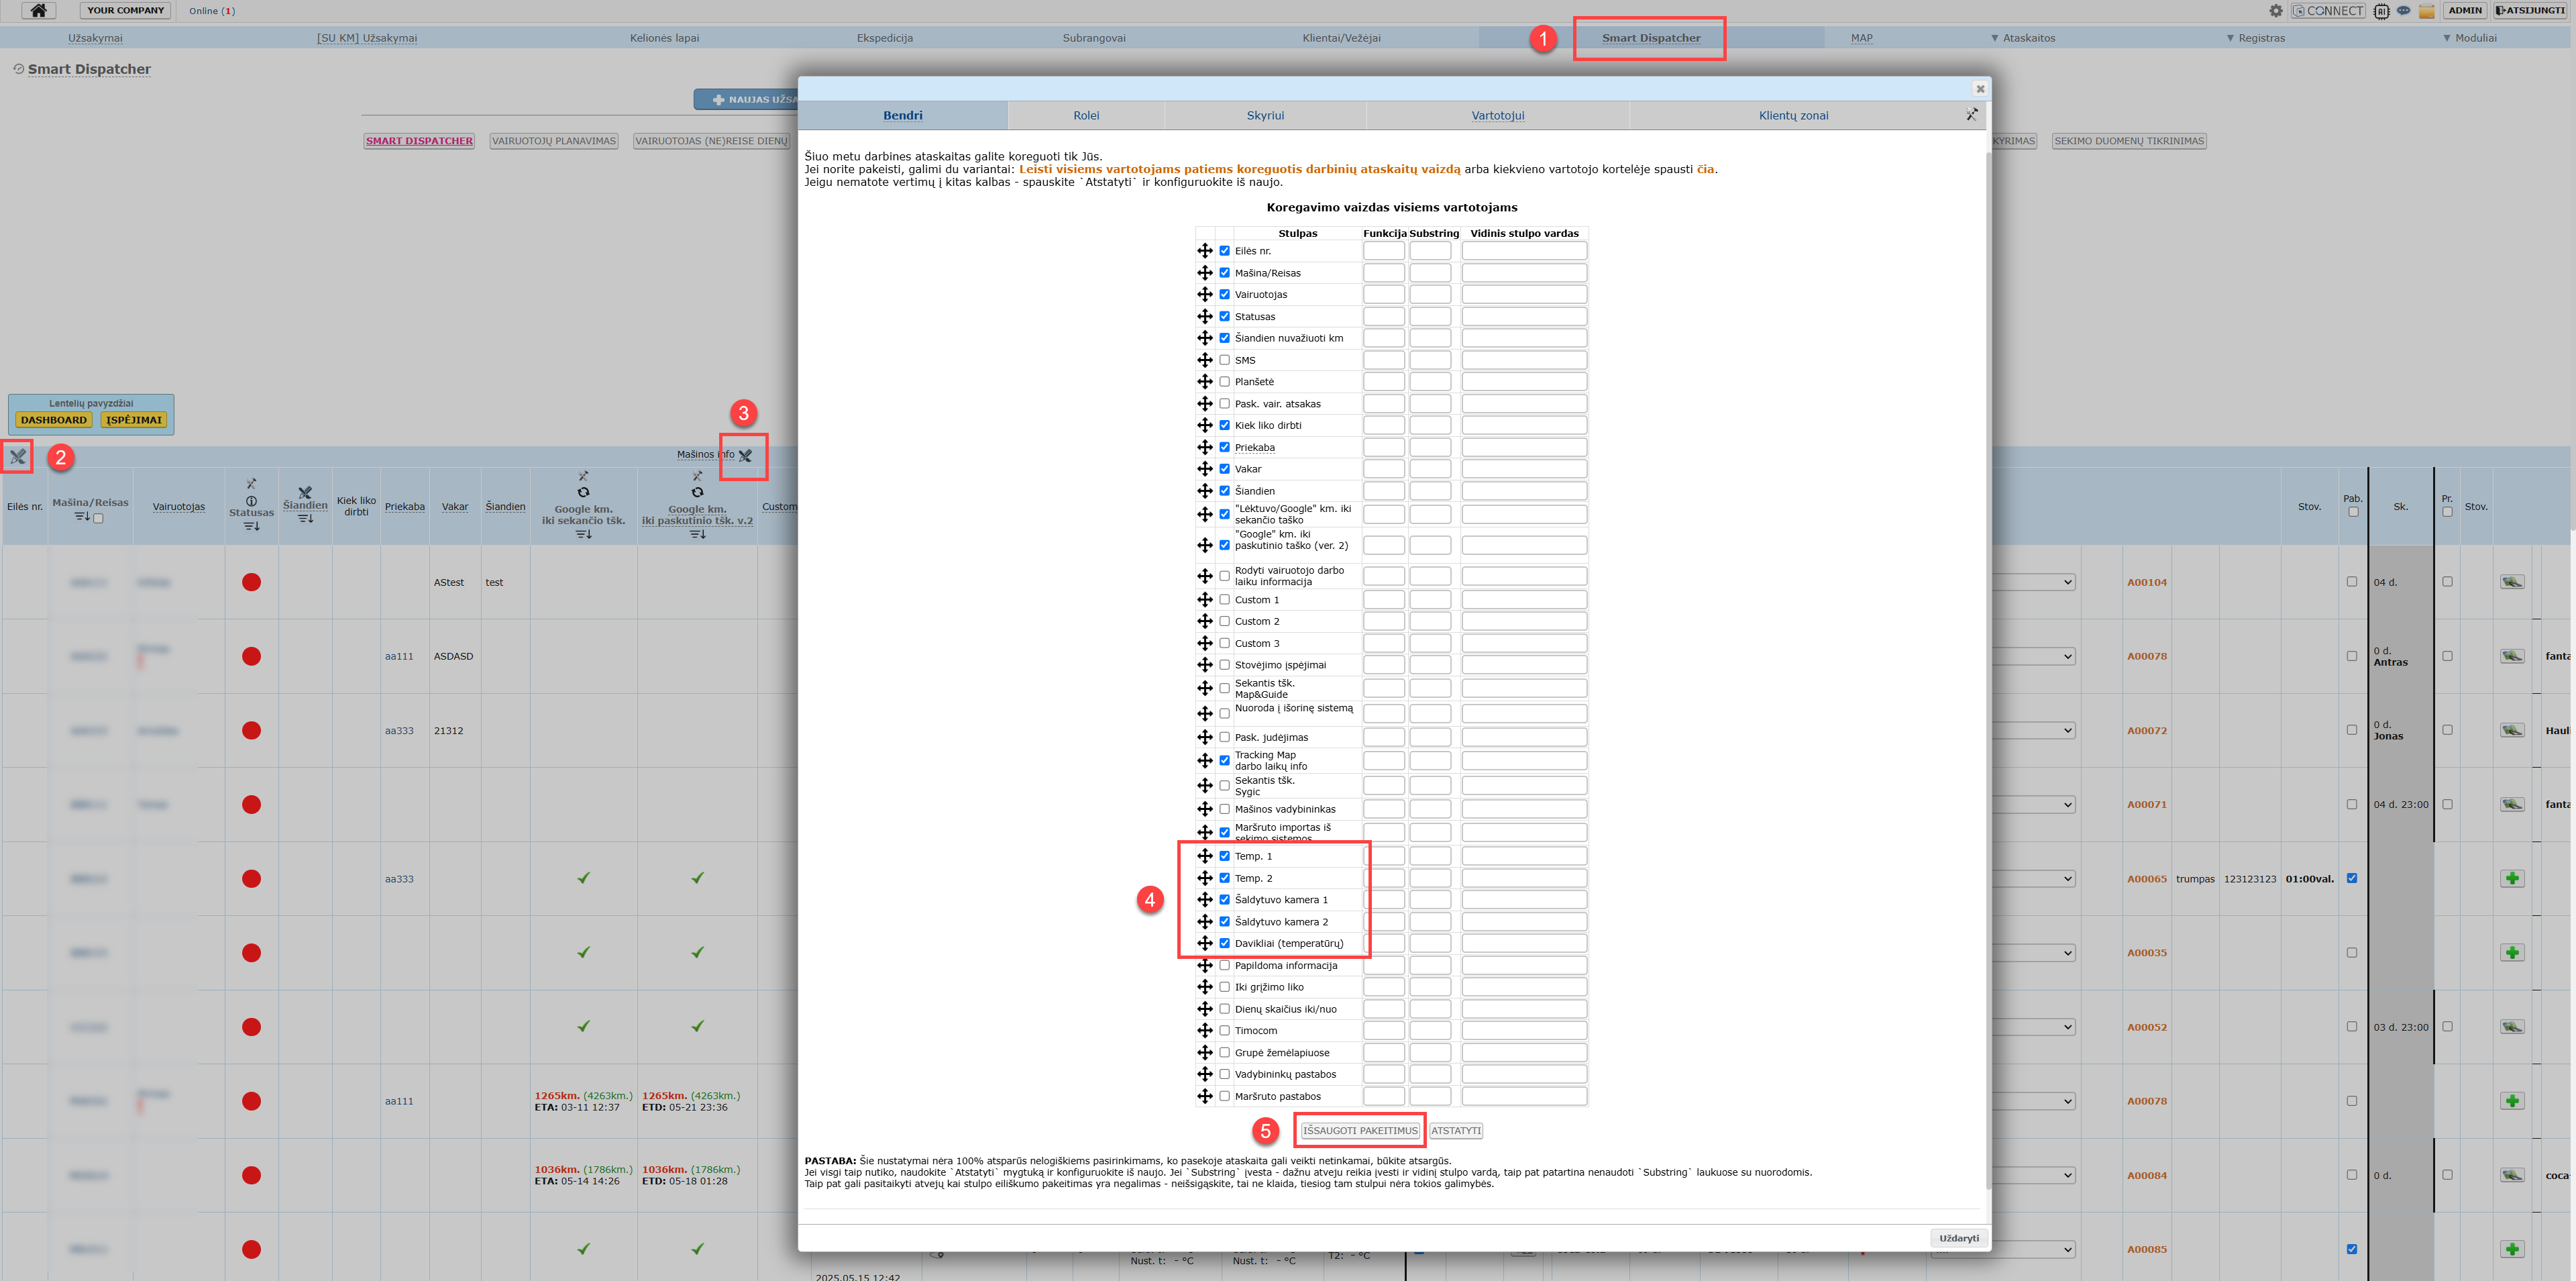
Task: Sort by the Mašina/Reisas column sort icon
Action: (82, 517)
